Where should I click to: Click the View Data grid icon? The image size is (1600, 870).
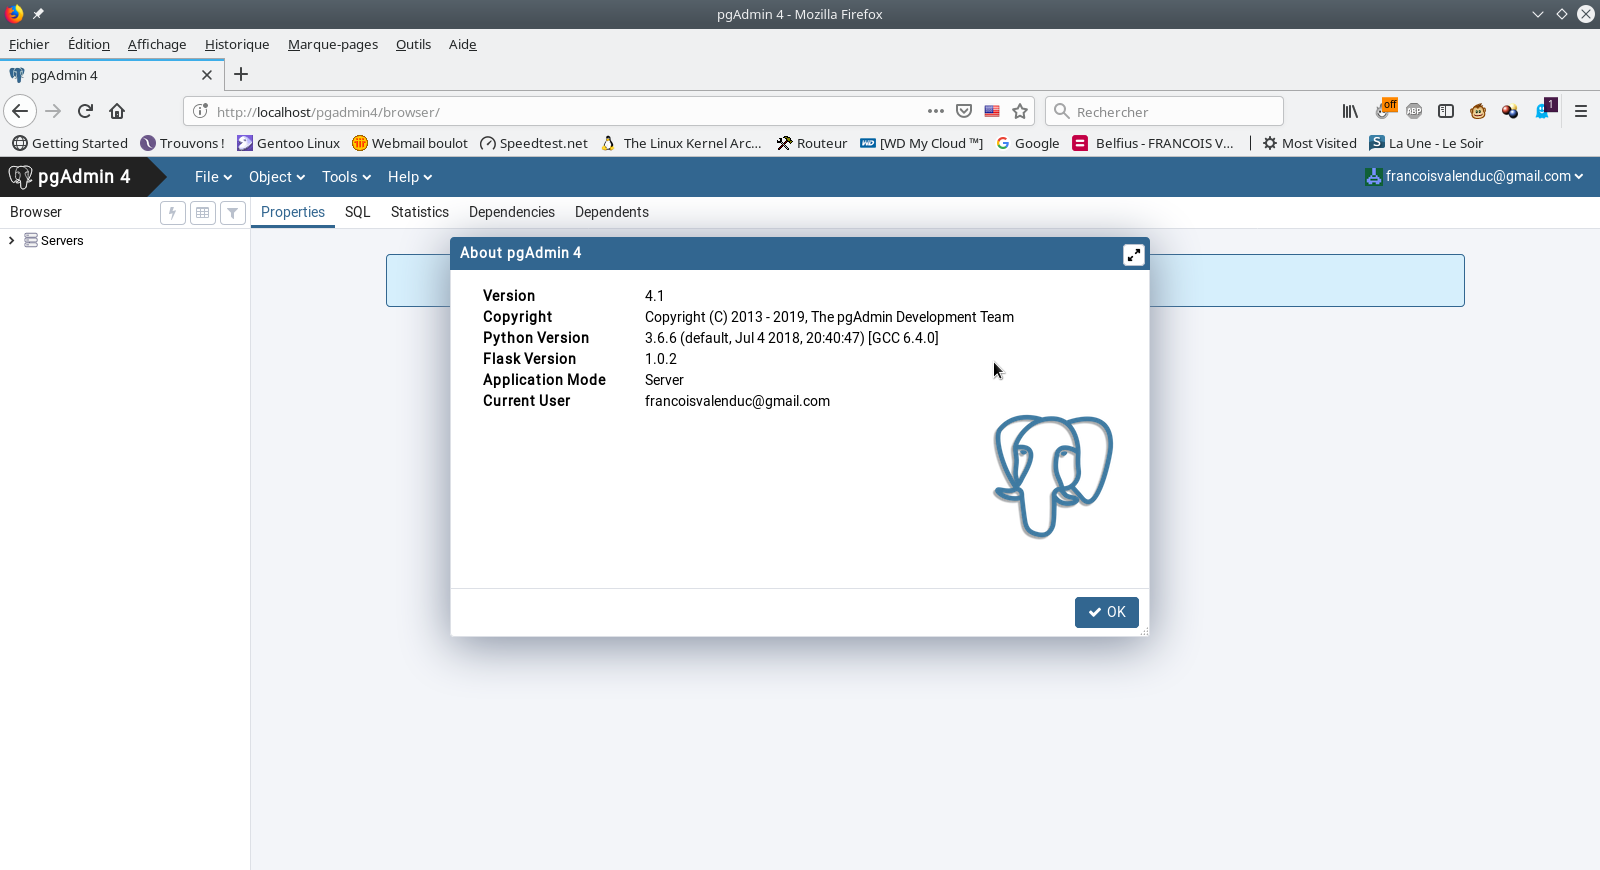(x=203, y=213)
